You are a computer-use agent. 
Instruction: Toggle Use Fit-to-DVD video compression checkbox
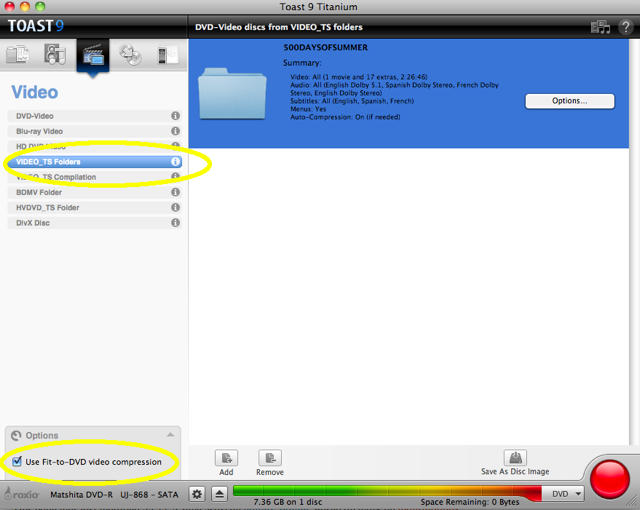(x=17, y=461)
